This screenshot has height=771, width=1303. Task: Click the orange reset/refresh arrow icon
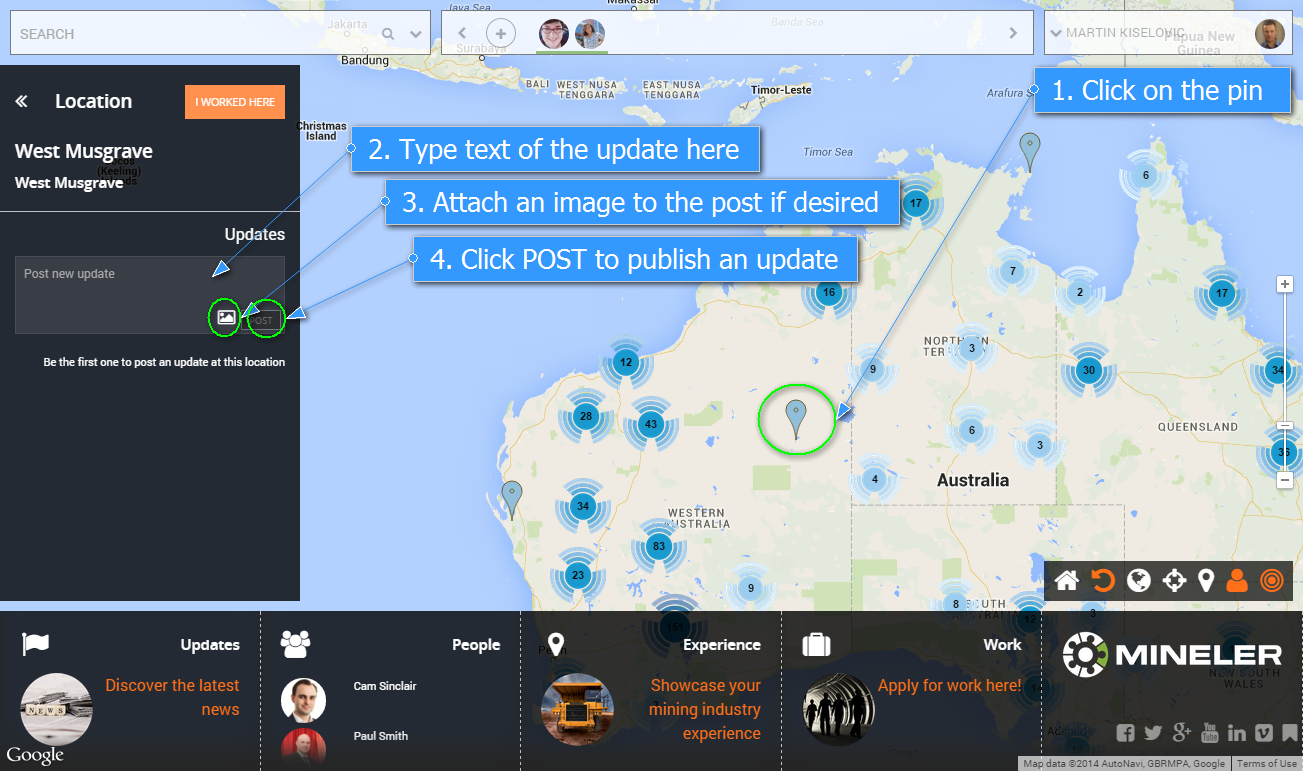coord(1102,580)
